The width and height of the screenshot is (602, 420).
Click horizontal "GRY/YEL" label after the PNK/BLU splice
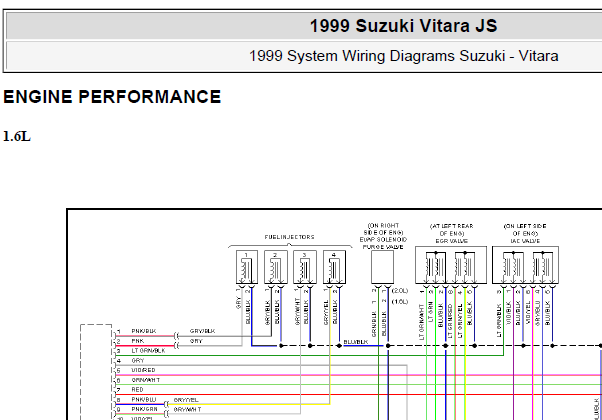pos(186,400)
